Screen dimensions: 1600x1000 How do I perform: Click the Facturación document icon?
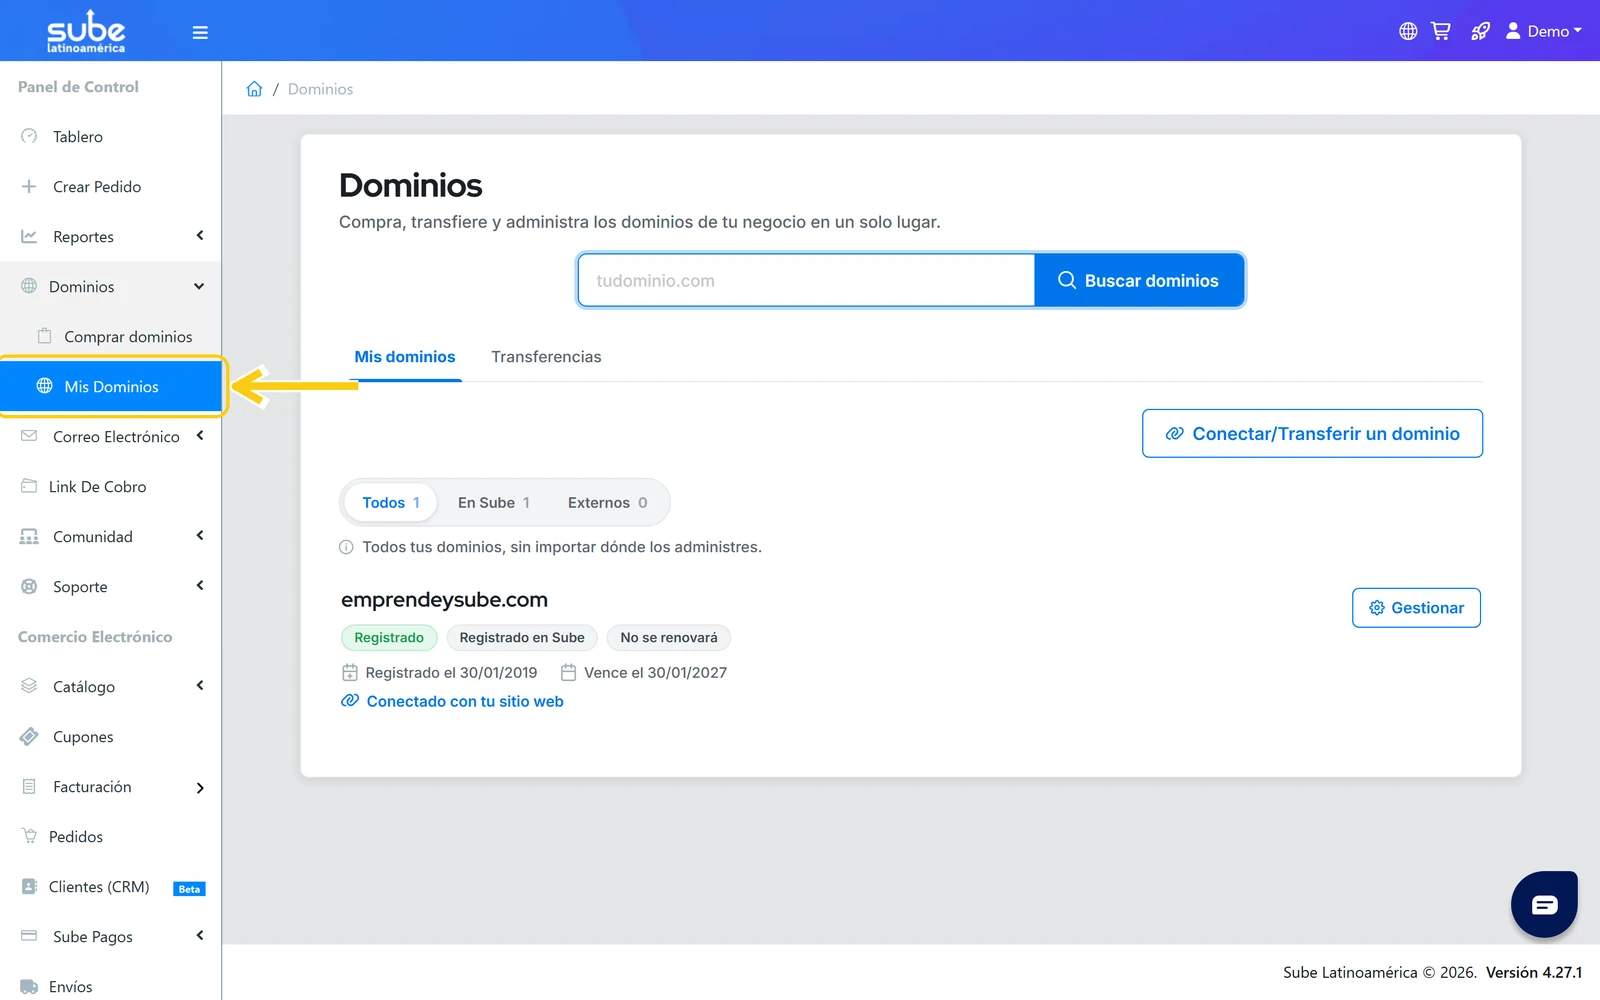(x=29, y=786)
